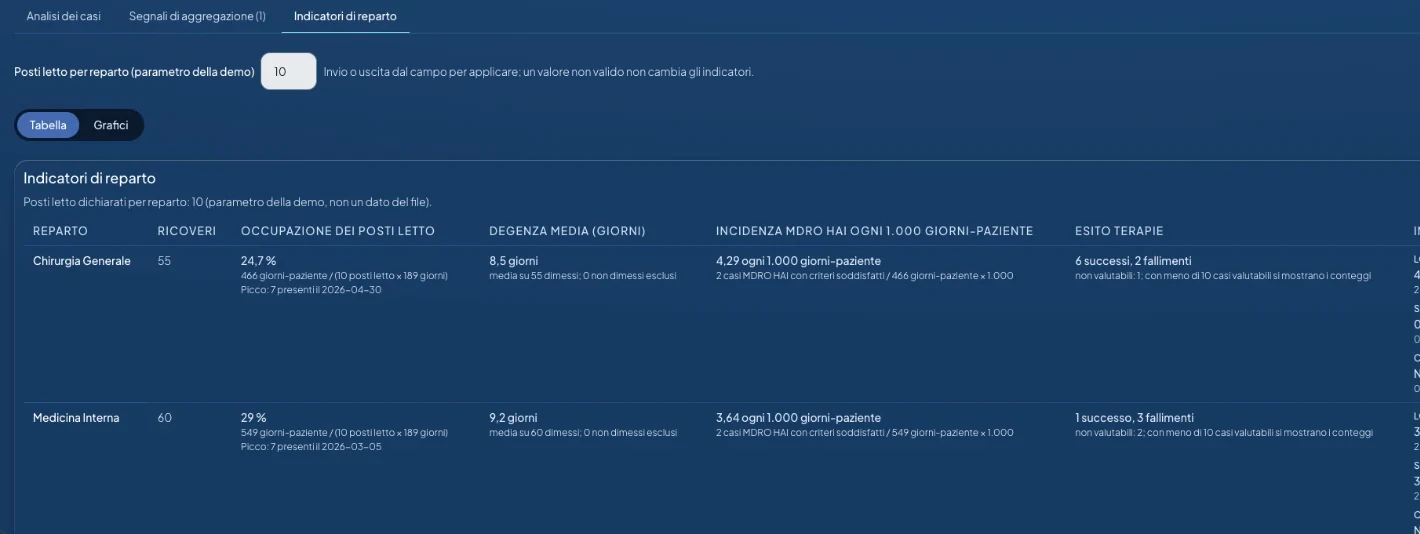1420x534 pixels.
Task: Click the 466 giorni-paziente occupancy detail
Action: click(x=344, y=275)
